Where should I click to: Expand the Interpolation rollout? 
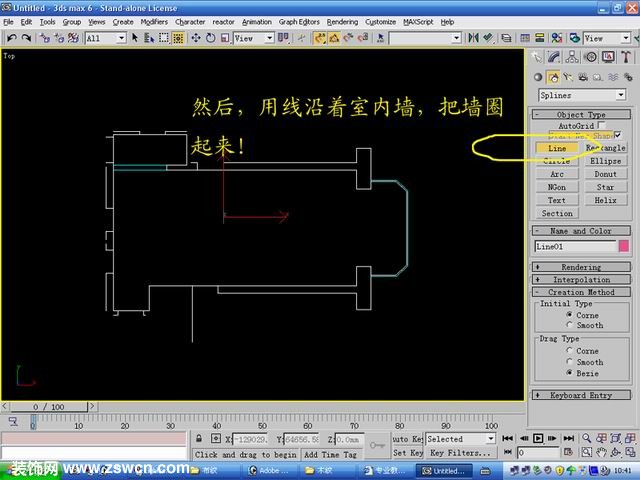(581, 280)
